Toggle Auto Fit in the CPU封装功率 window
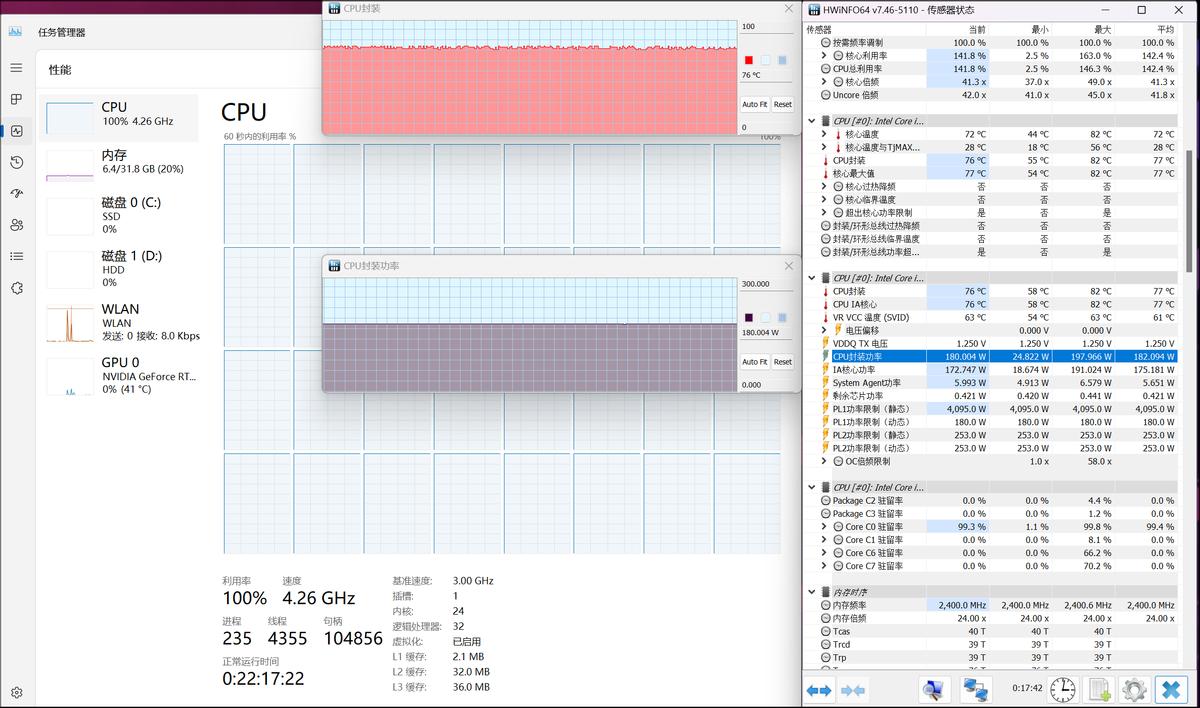 click(753, 361)
